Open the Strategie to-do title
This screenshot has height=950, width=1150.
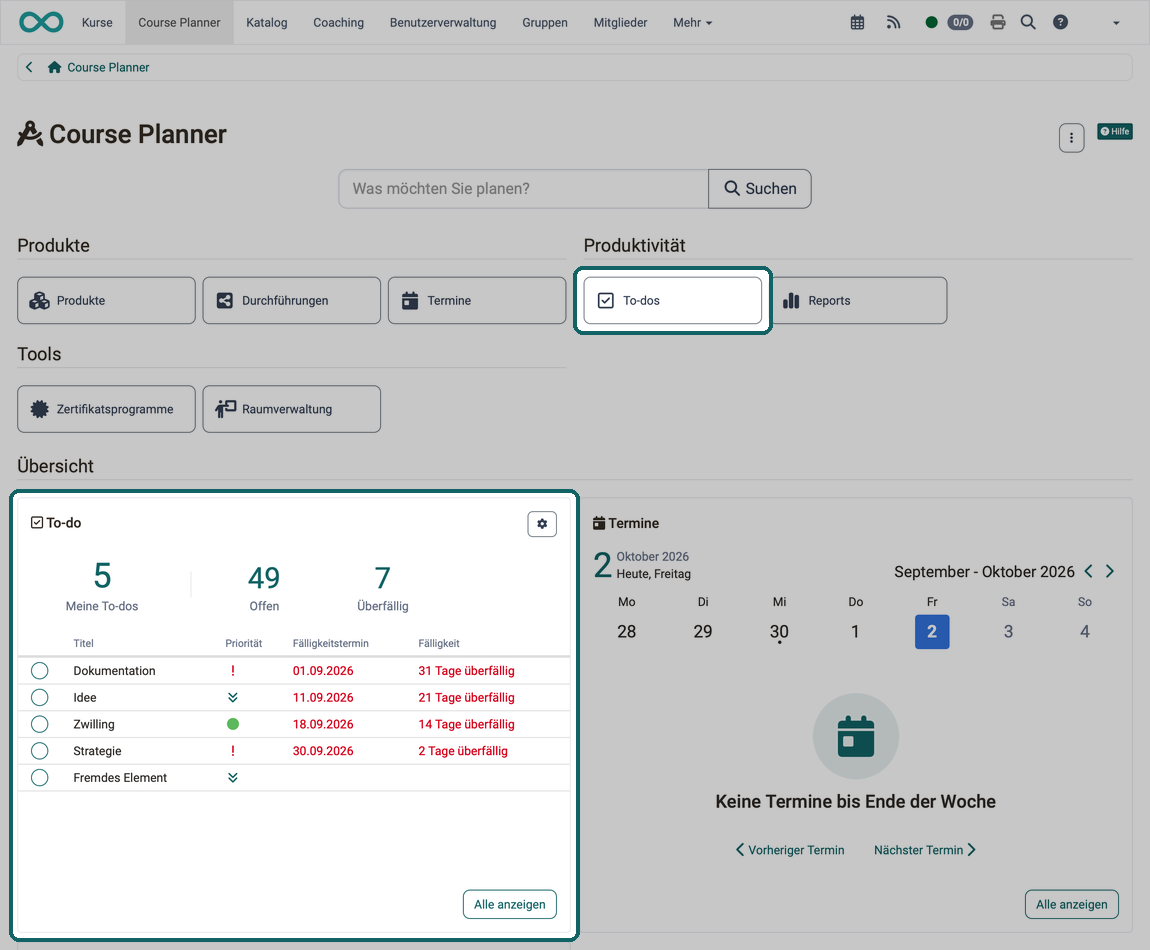coord(98,750)
